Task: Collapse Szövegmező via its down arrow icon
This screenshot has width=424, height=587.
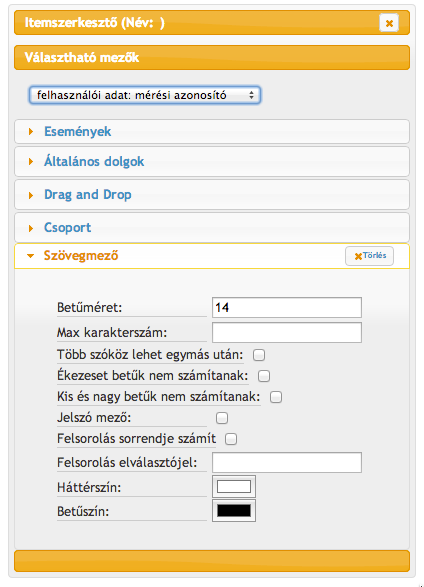Action: [31, 256]
